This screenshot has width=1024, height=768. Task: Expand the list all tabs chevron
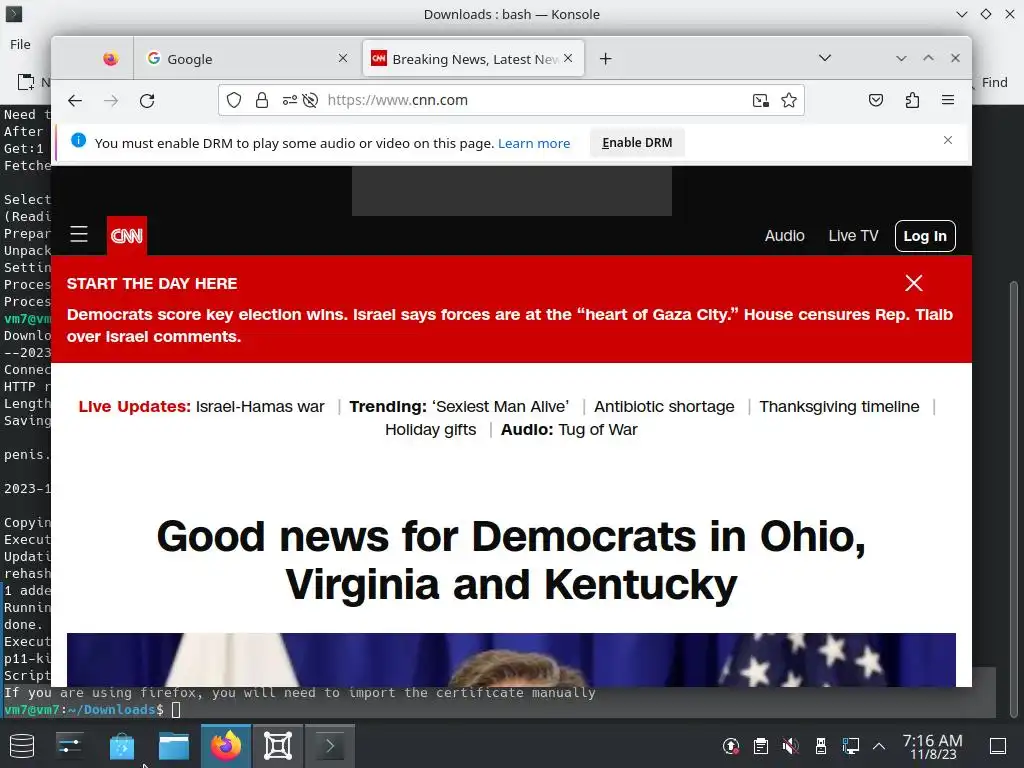tap(825, 58)
